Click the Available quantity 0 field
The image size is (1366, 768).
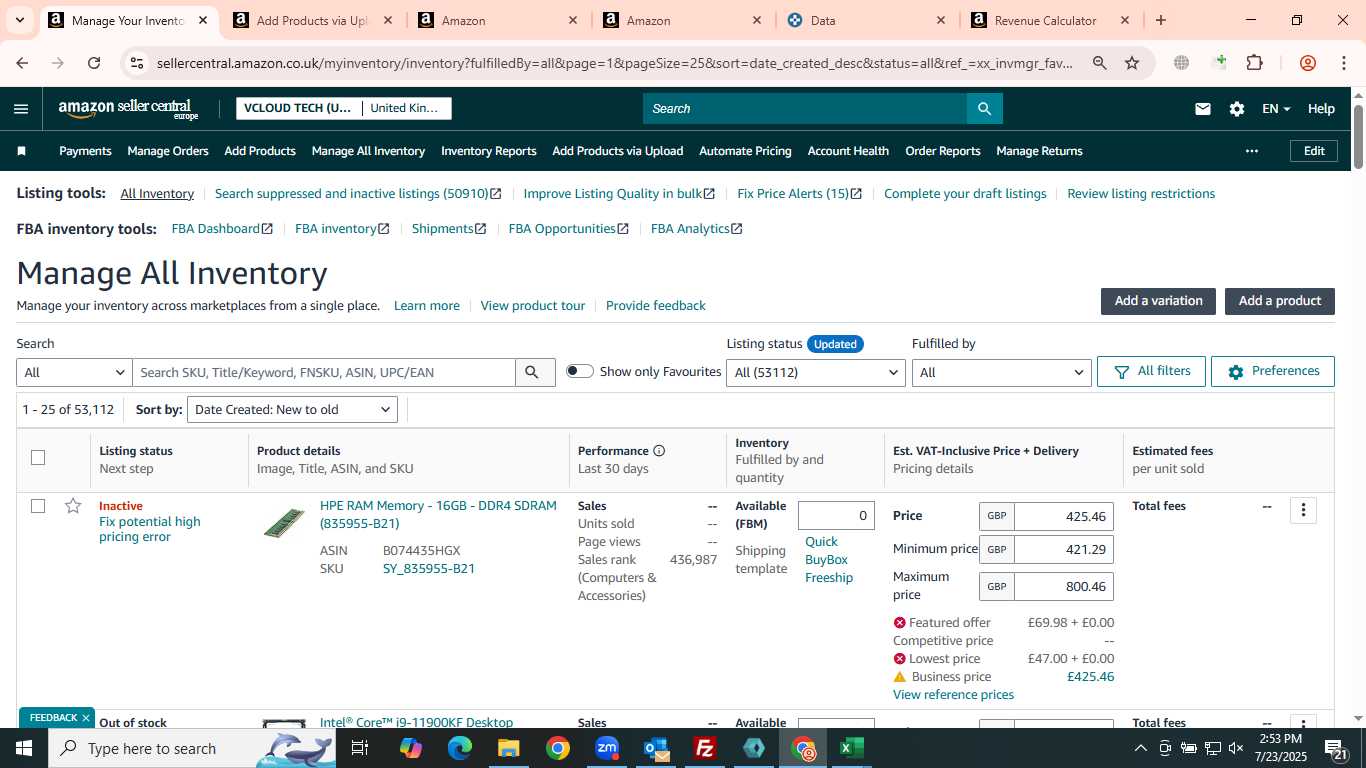pos(836,516)
